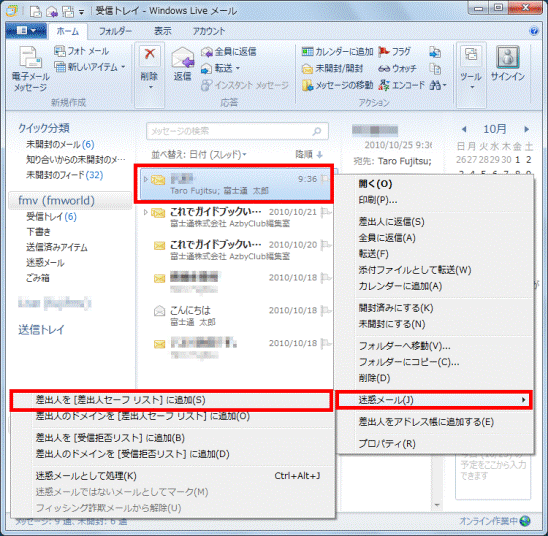Open the ごみ箱 folder

point(38,278)
